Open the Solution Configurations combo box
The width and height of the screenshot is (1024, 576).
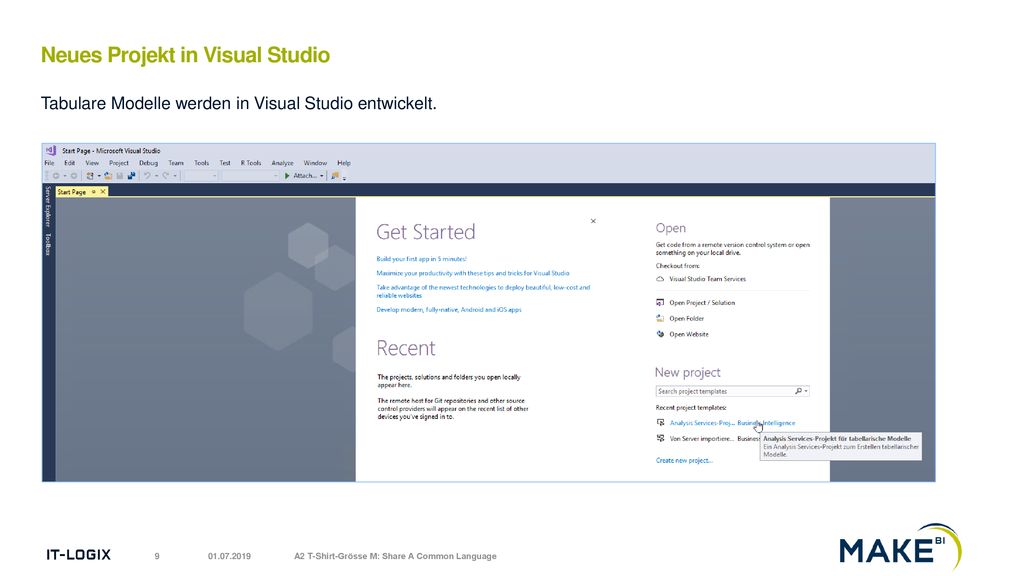click(x=200, y=176)
